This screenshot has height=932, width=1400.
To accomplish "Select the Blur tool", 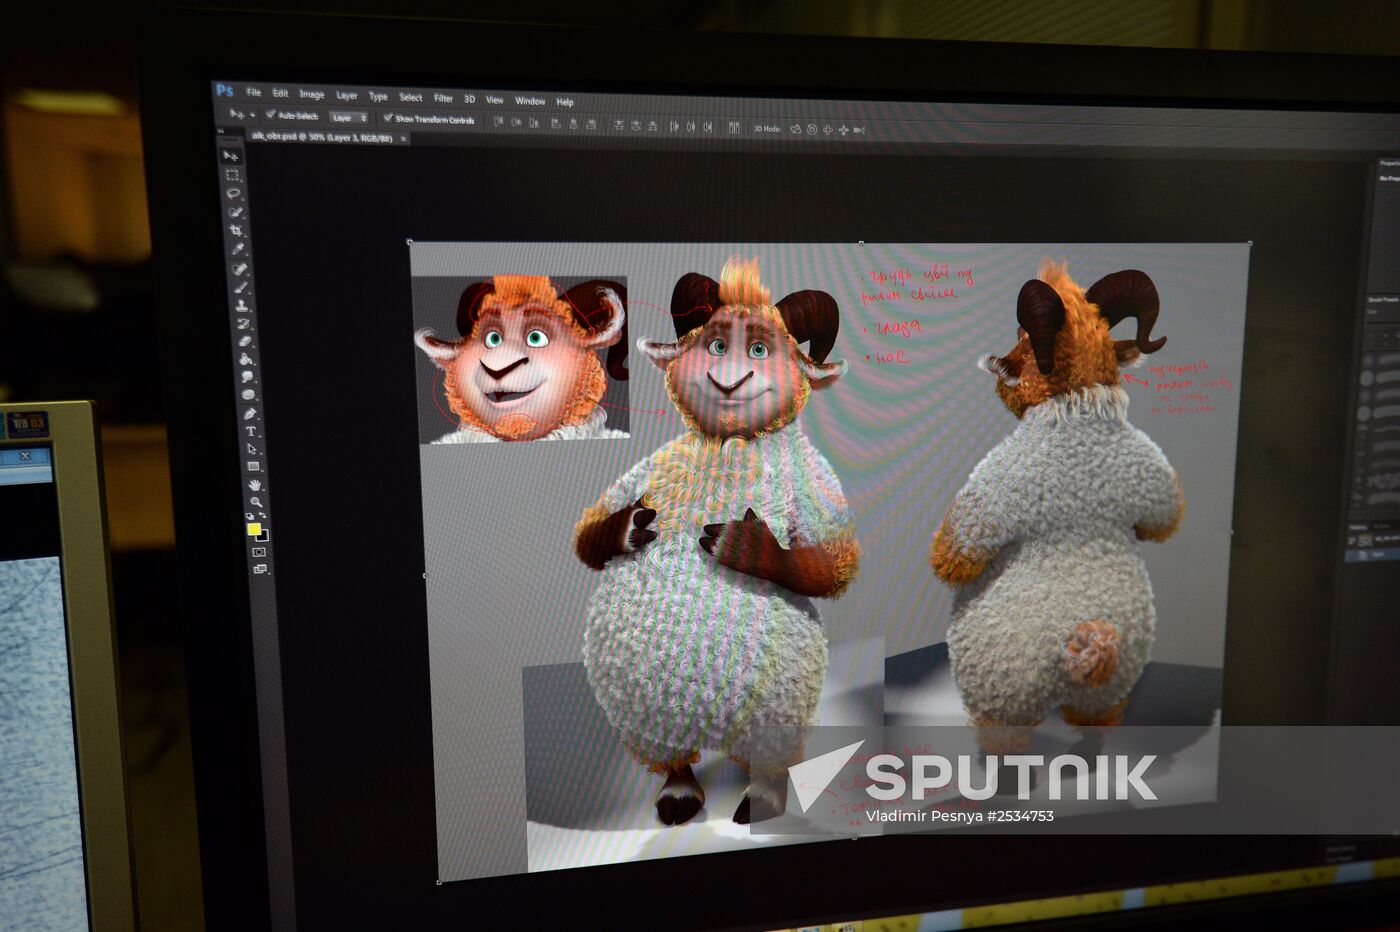I will pyautogui.click(x=247, y=376).
